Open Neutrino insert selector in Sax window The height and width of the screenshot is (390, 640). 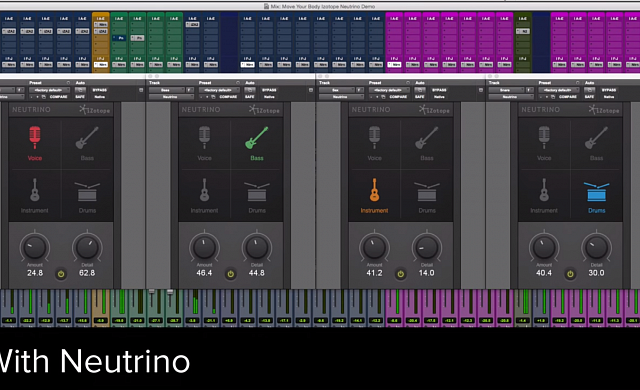(x=341, y=97)
